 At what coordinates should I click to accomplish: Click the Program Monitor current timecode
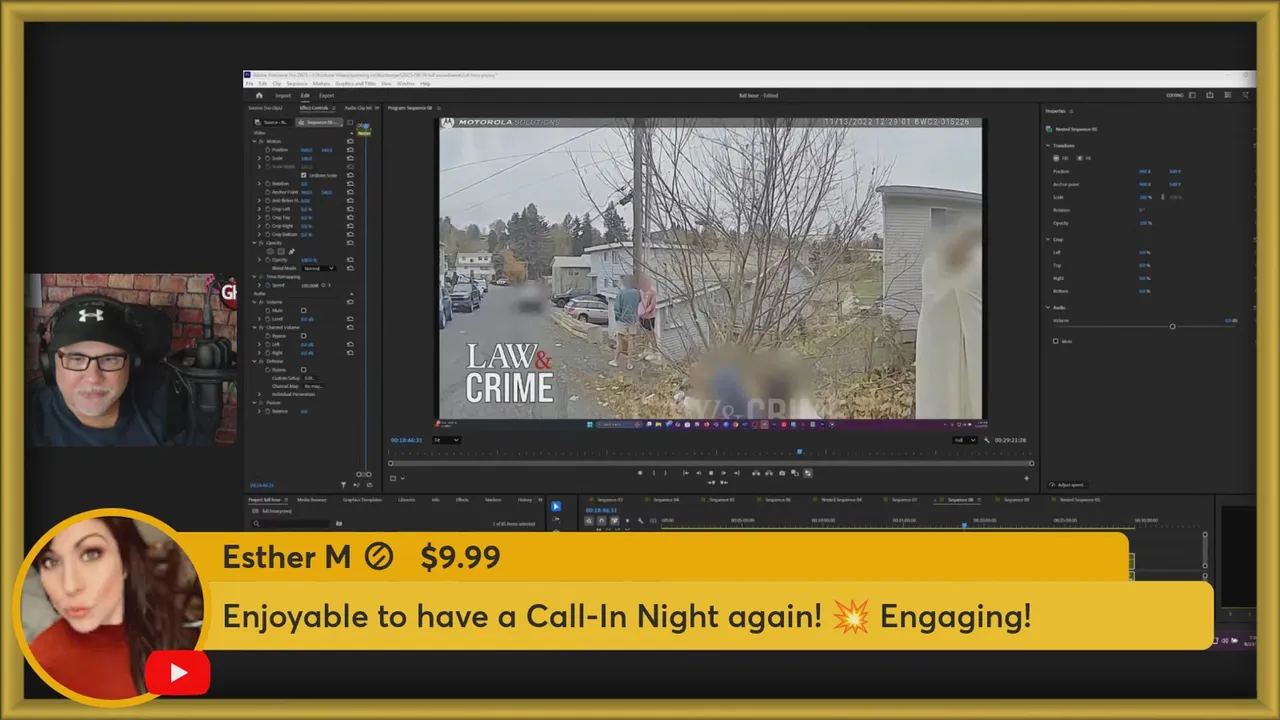click(407, 440)
